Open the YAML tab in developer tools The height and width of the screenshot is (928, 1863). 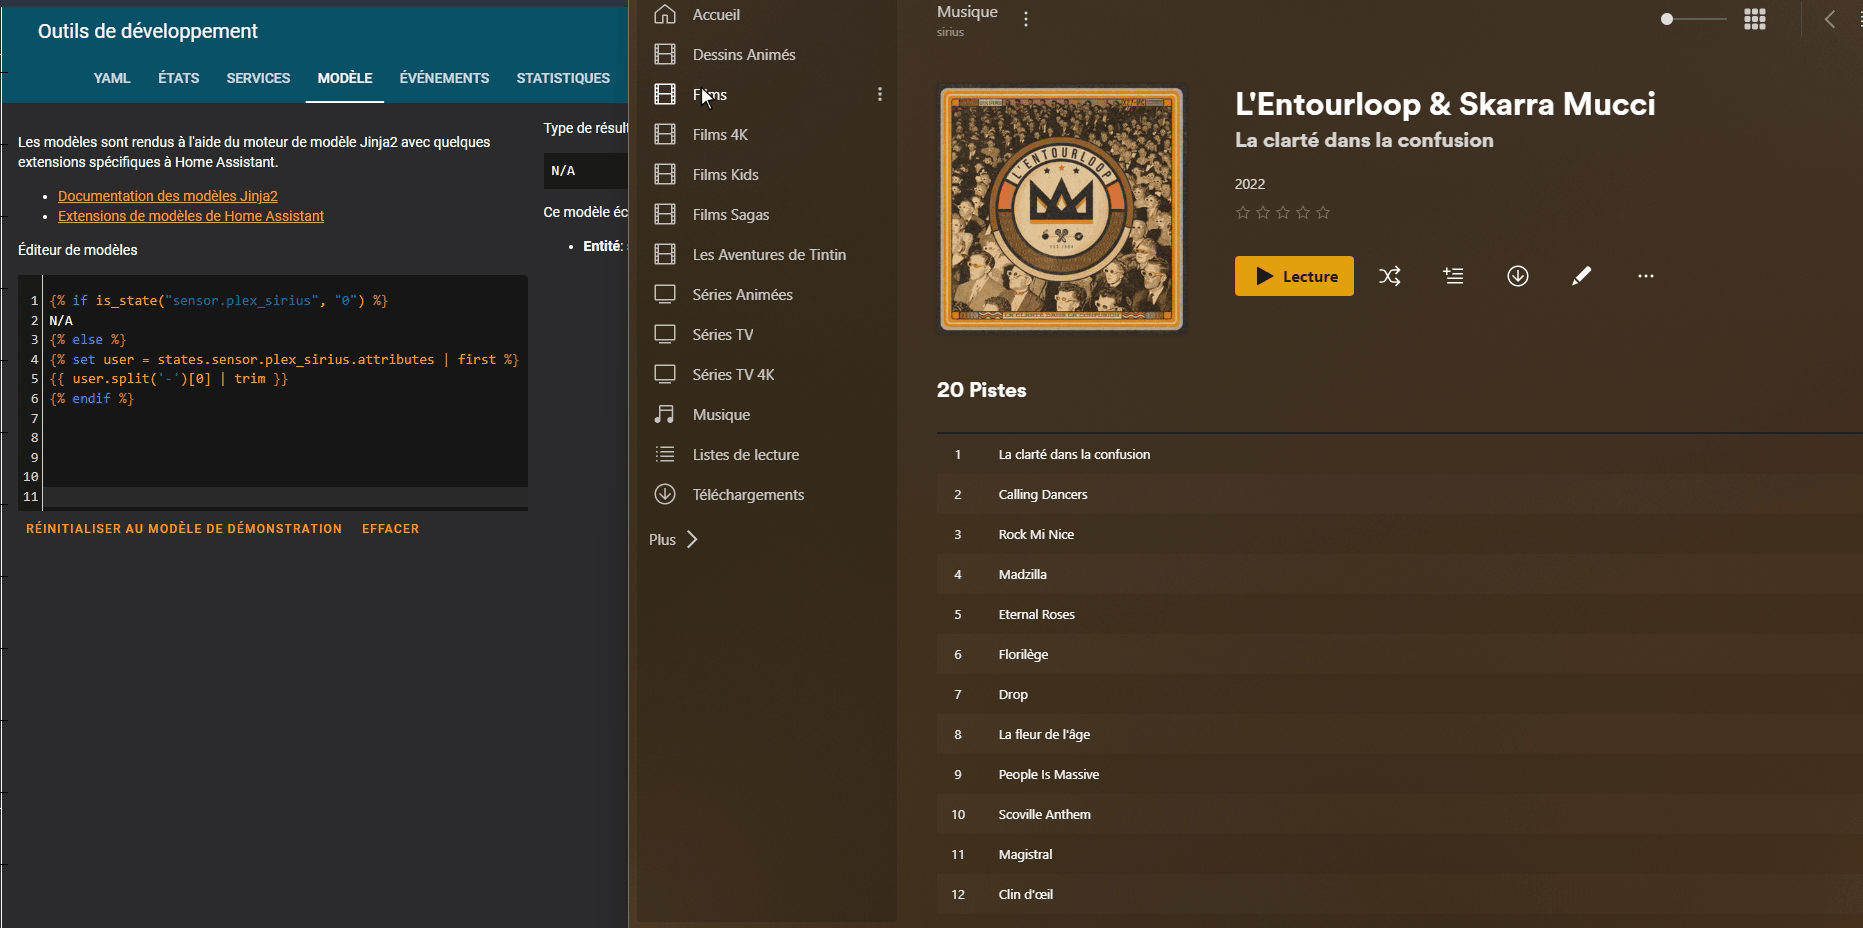[x=112, y=78]
